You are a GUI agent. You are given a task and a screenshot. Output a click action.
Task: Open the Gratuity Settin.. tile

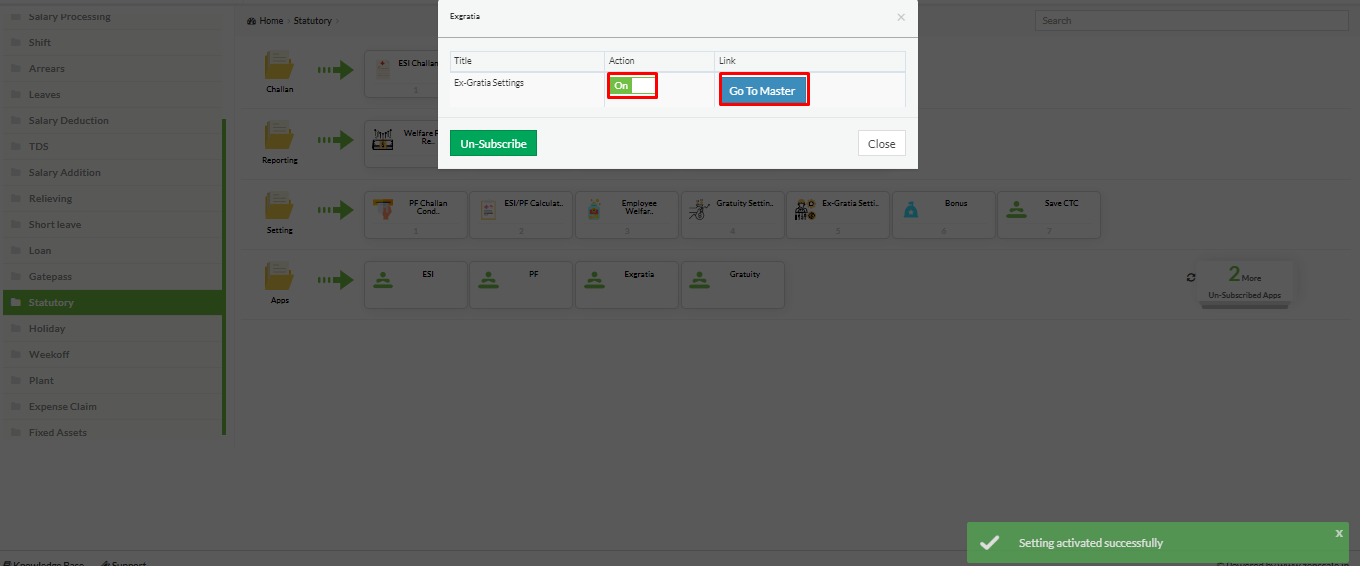733,215
